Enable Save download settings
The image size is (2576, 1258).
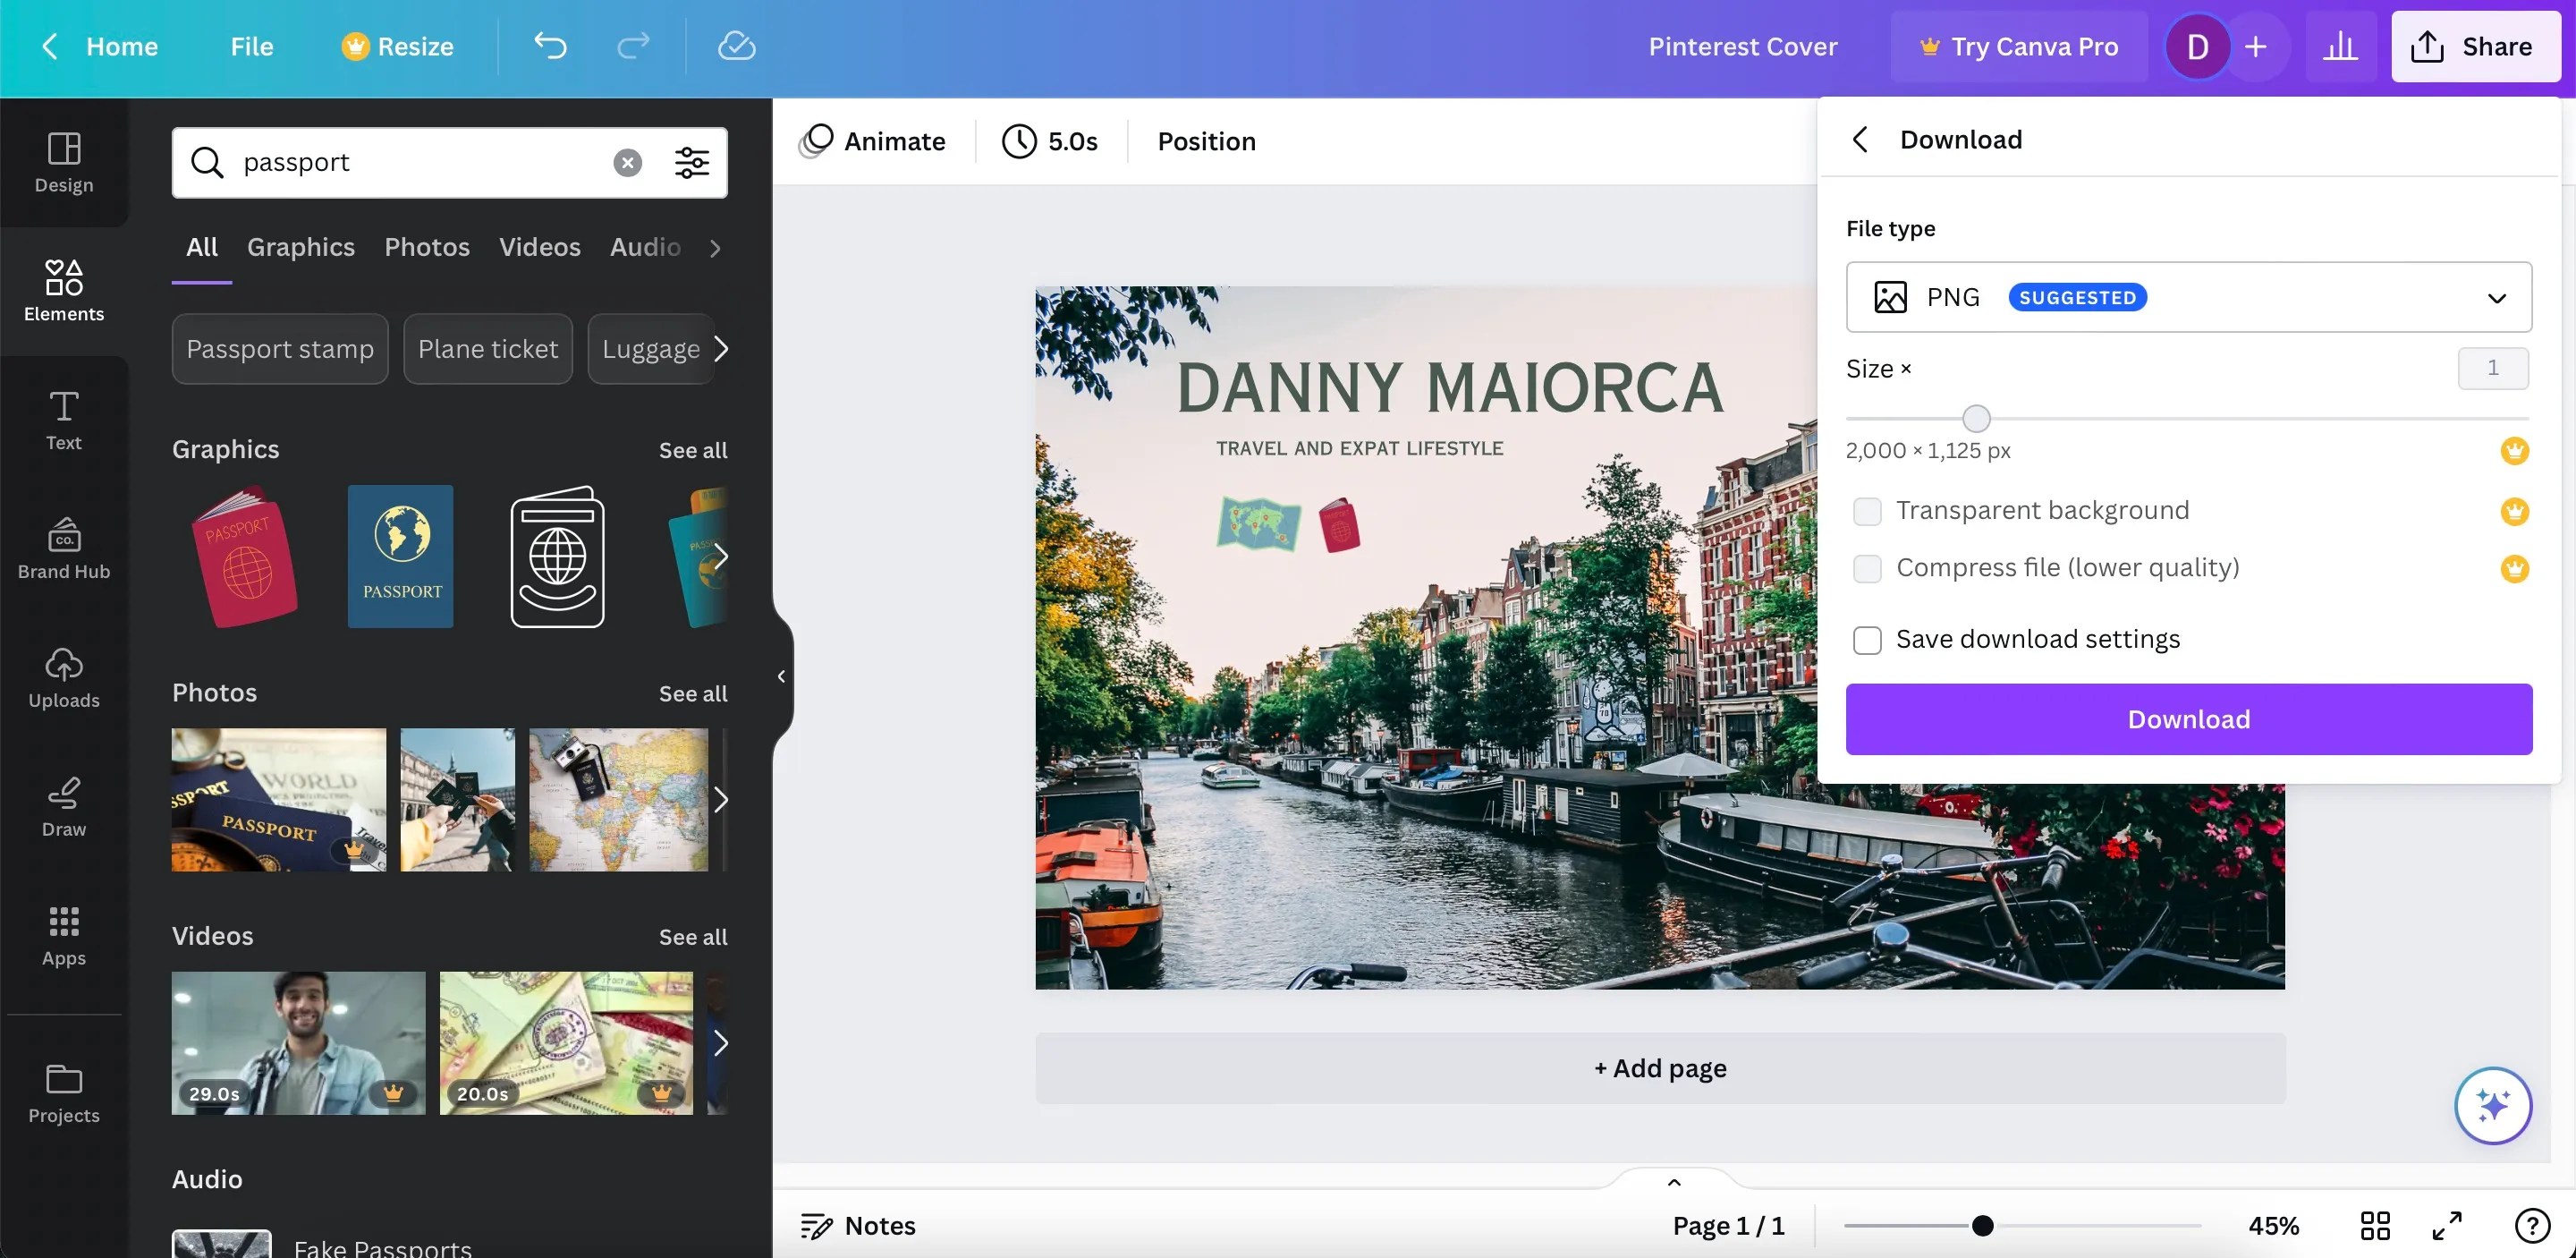pyautogui.click(x=1866, y=639)
